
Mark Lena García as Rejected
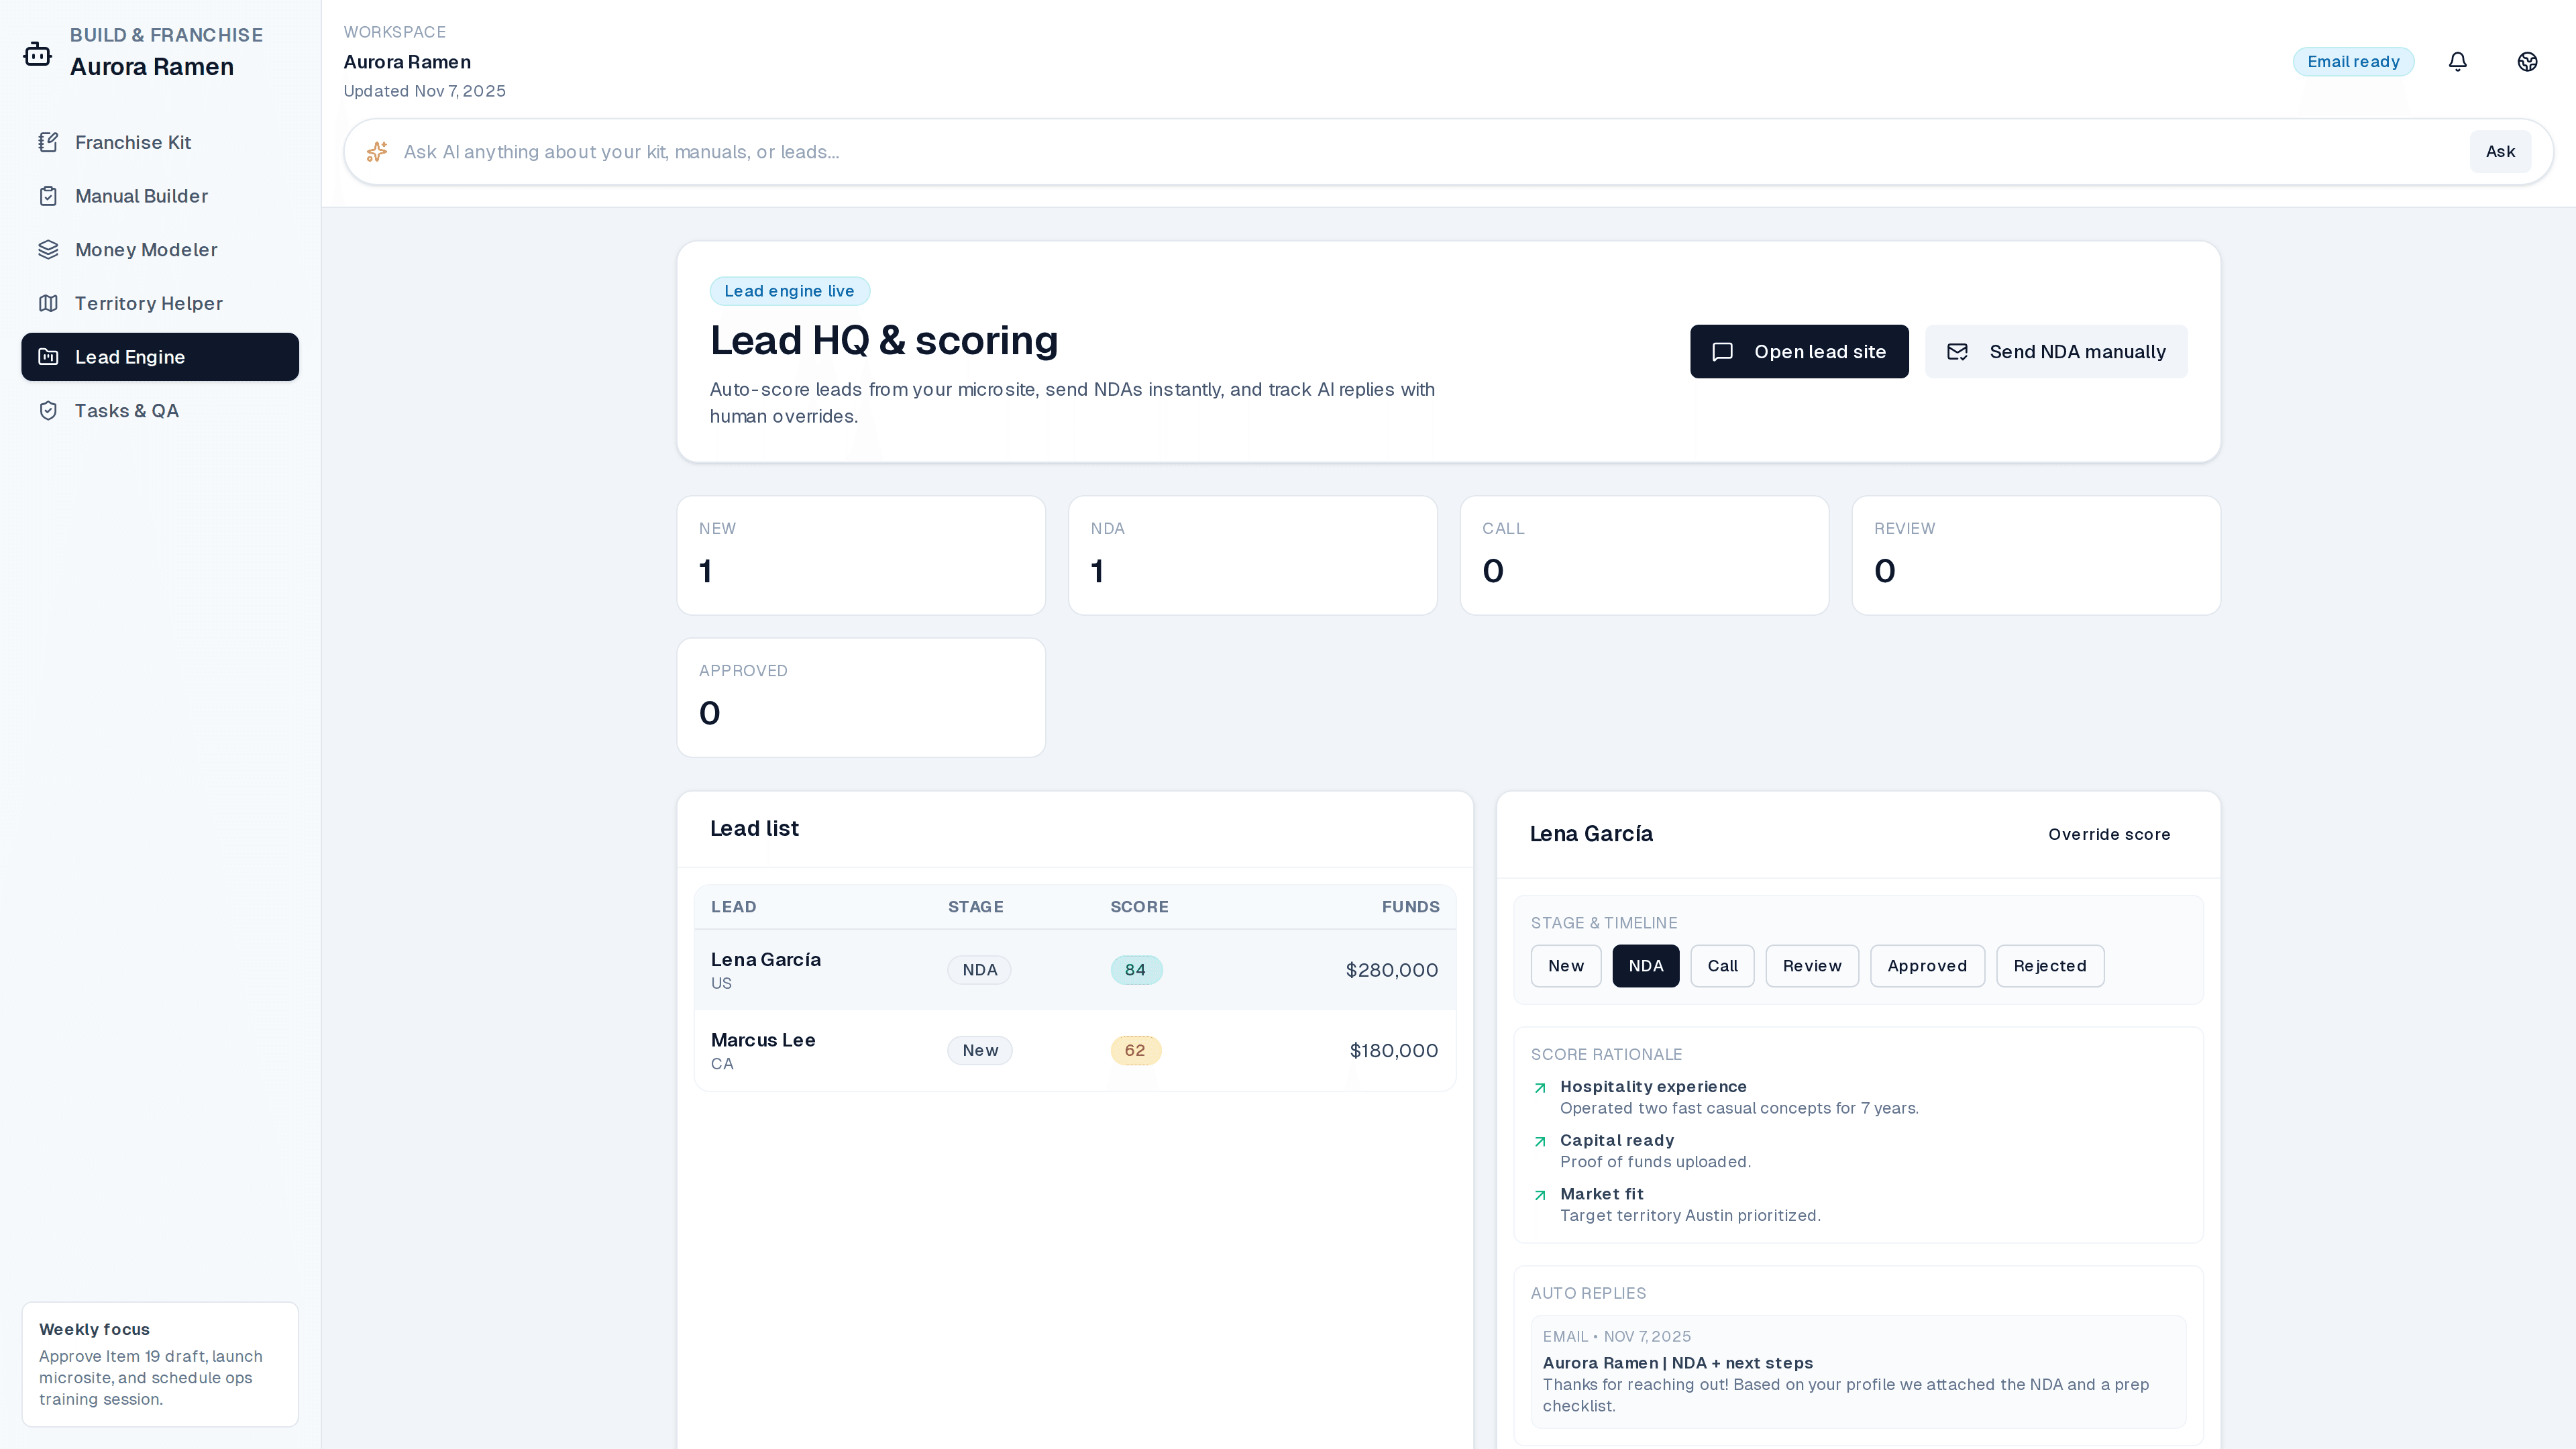(2050, 966)
